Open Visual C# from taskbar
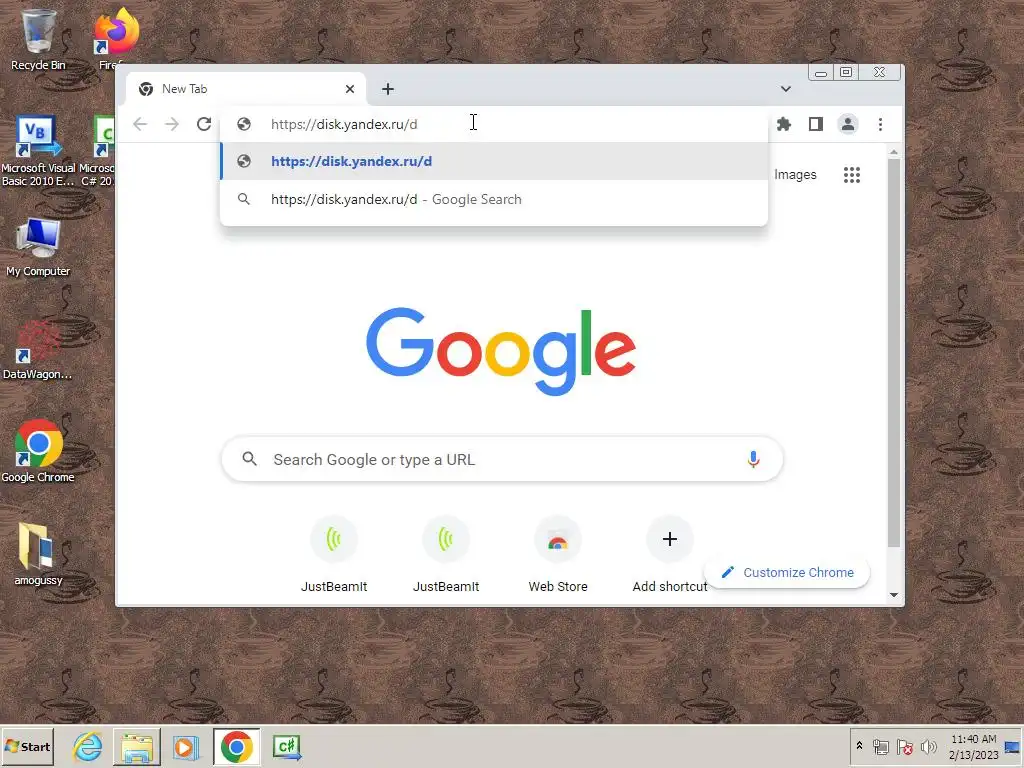The height and width of the screenshot is (768, 1024). coord(287,746)
